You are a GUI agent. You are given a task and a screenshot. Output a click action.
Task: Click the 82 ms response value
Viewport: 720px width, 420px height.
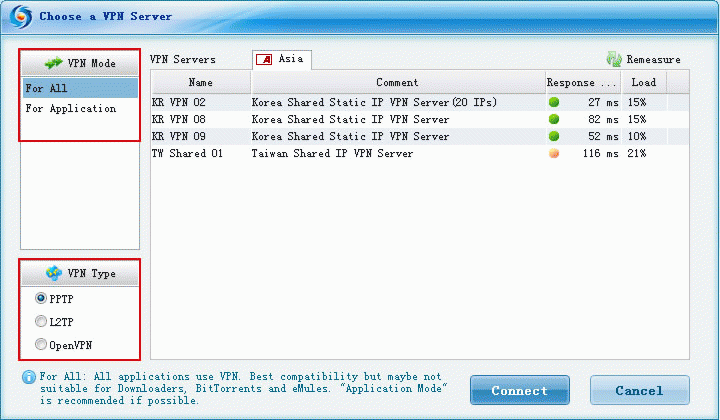tap(603, 119)
